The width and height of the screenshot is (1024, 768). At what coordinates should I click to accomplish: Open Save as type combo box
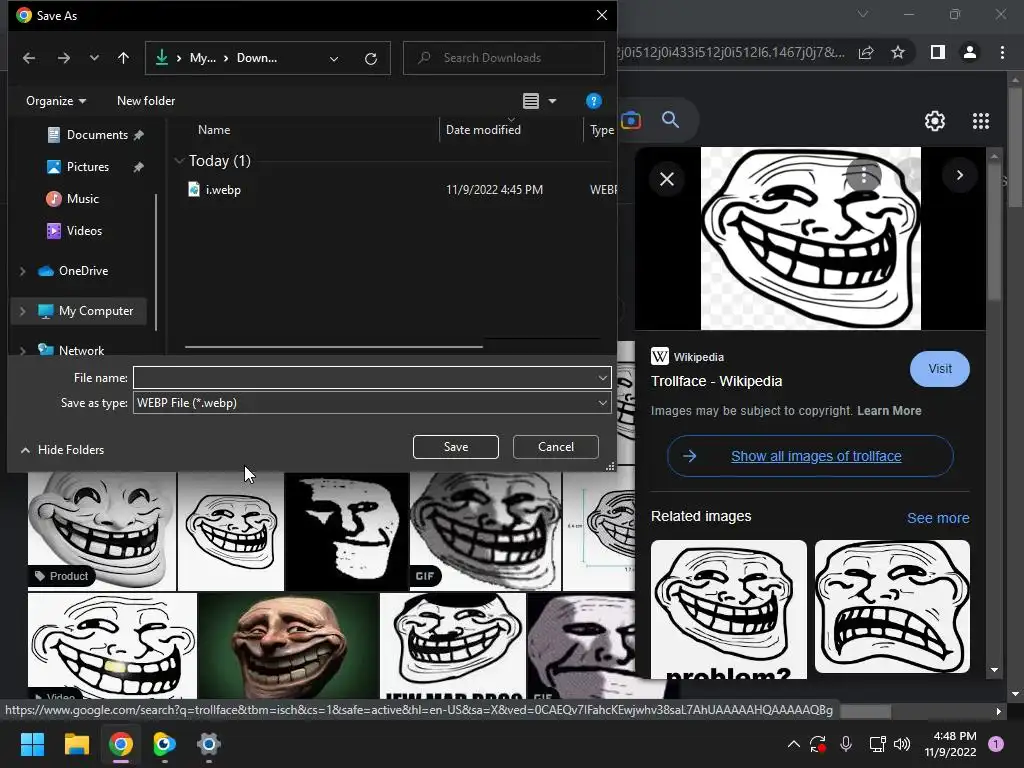(x=372, y=403)
